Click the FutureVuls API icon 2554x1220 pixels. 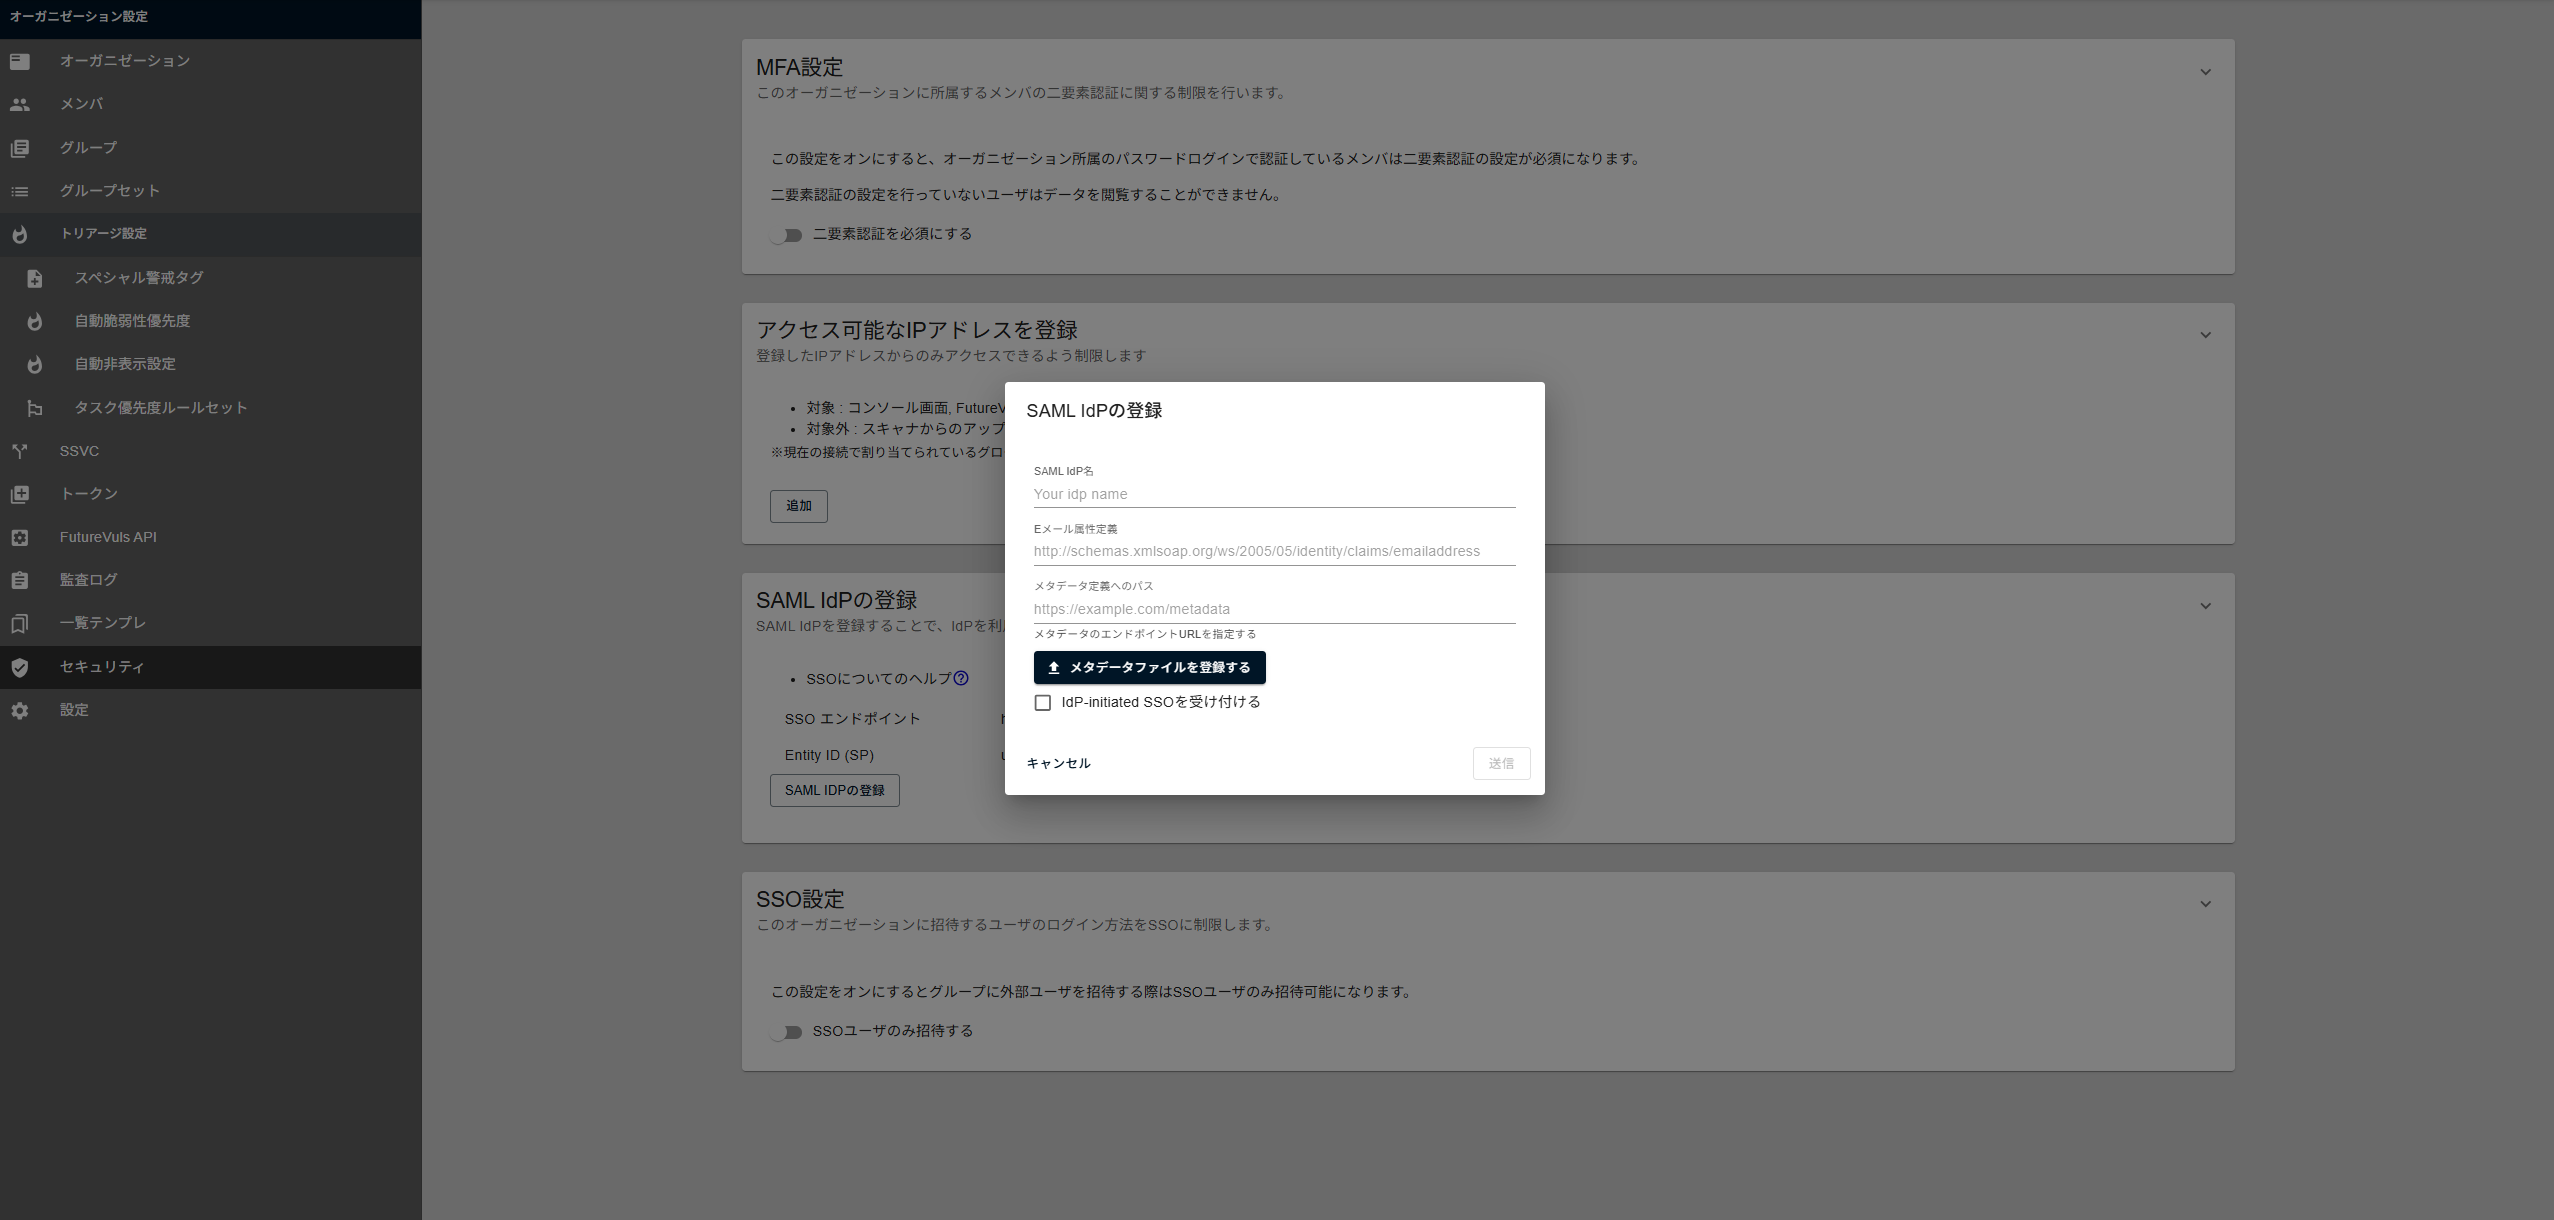[20, 537]
